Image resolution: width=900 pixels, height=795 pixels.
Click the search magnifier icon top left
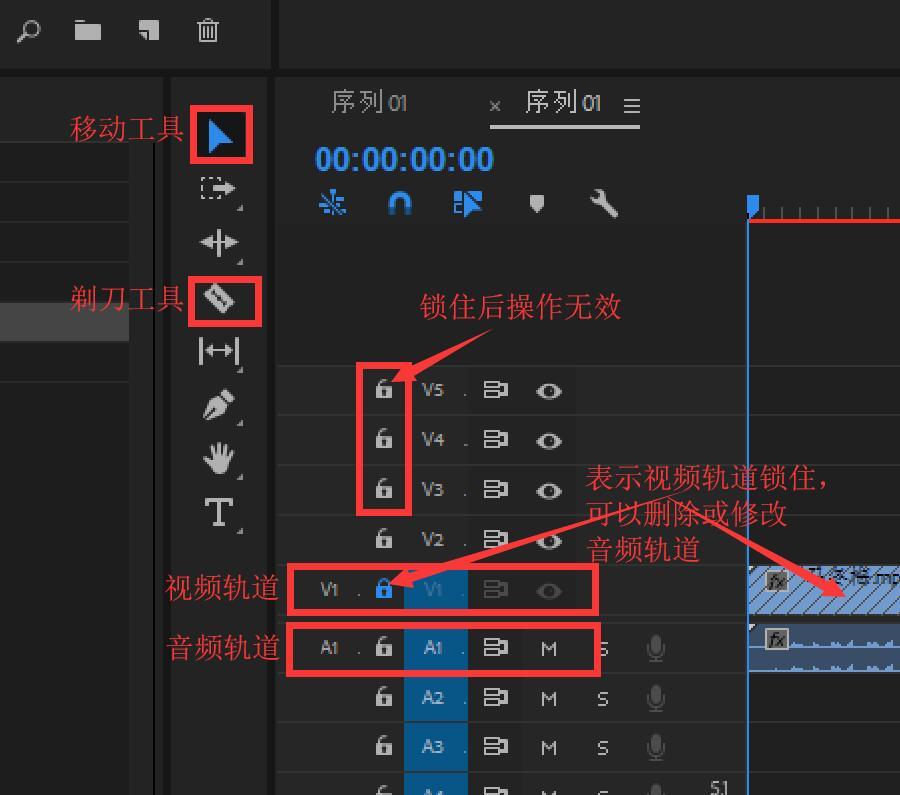pyautogui.click(x=28, y=30)
